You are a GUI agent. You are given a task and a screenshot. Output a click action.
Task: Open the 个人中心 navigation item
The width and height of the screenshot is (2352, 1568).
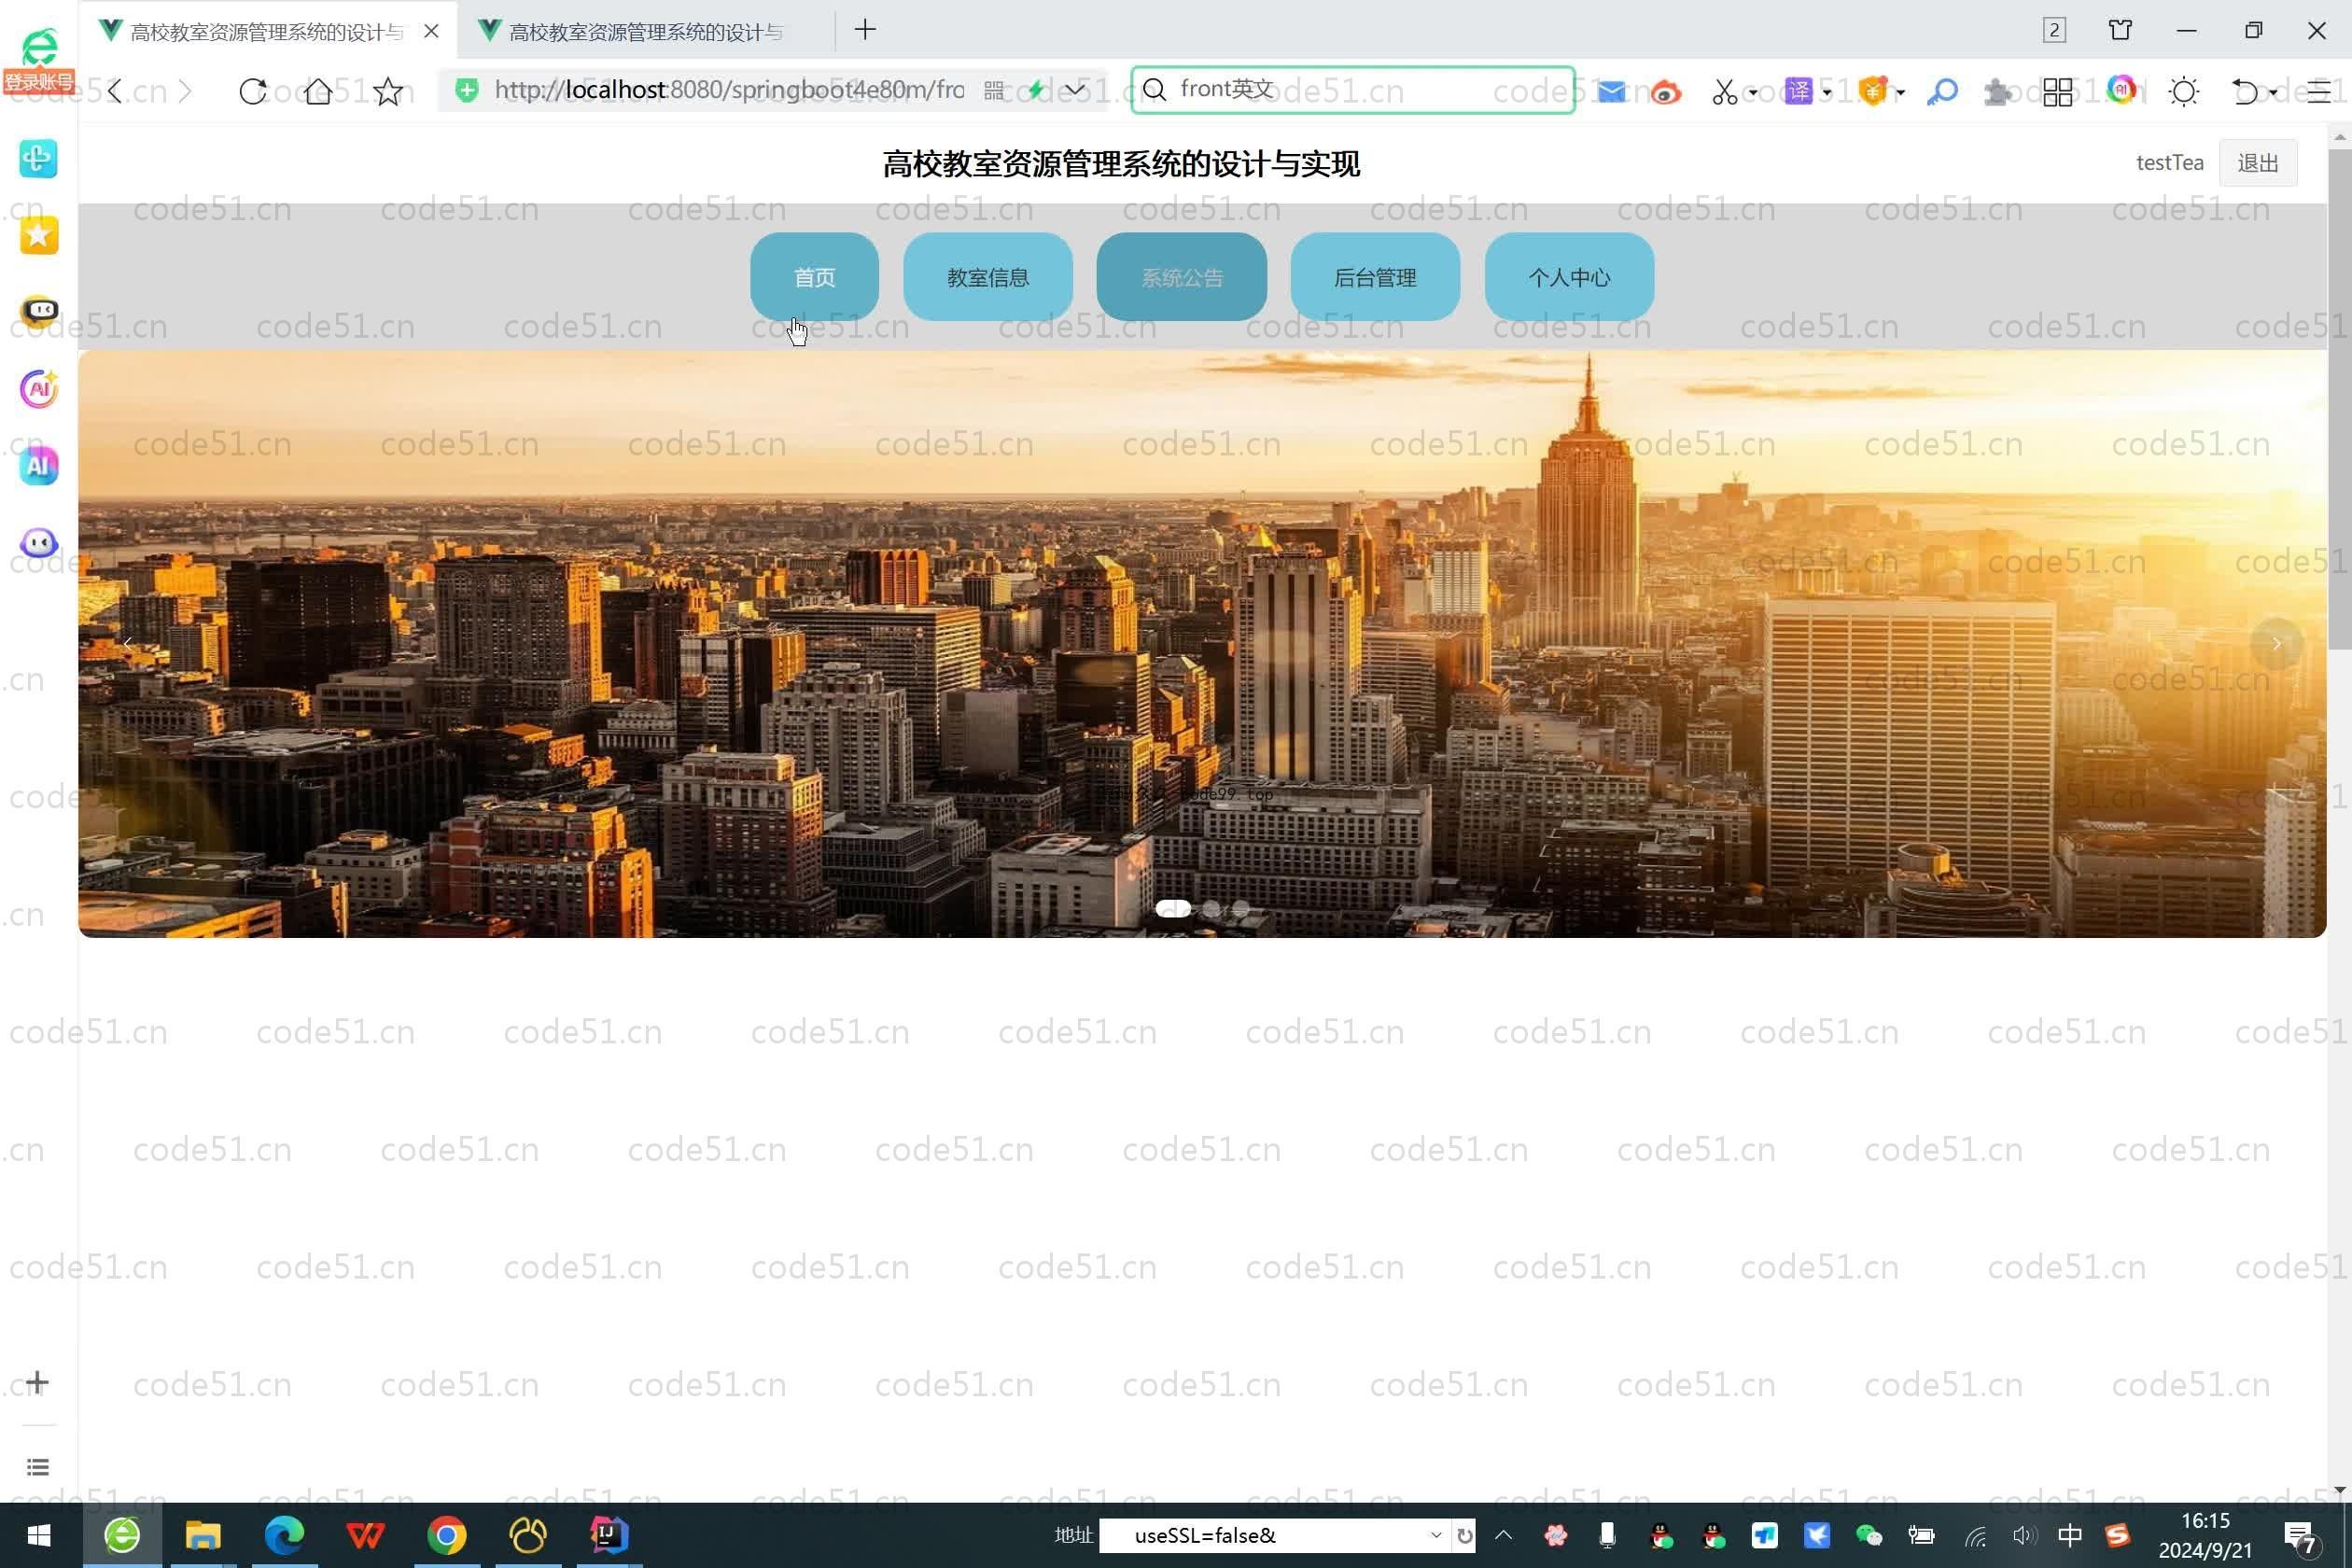coord(1569,277)
